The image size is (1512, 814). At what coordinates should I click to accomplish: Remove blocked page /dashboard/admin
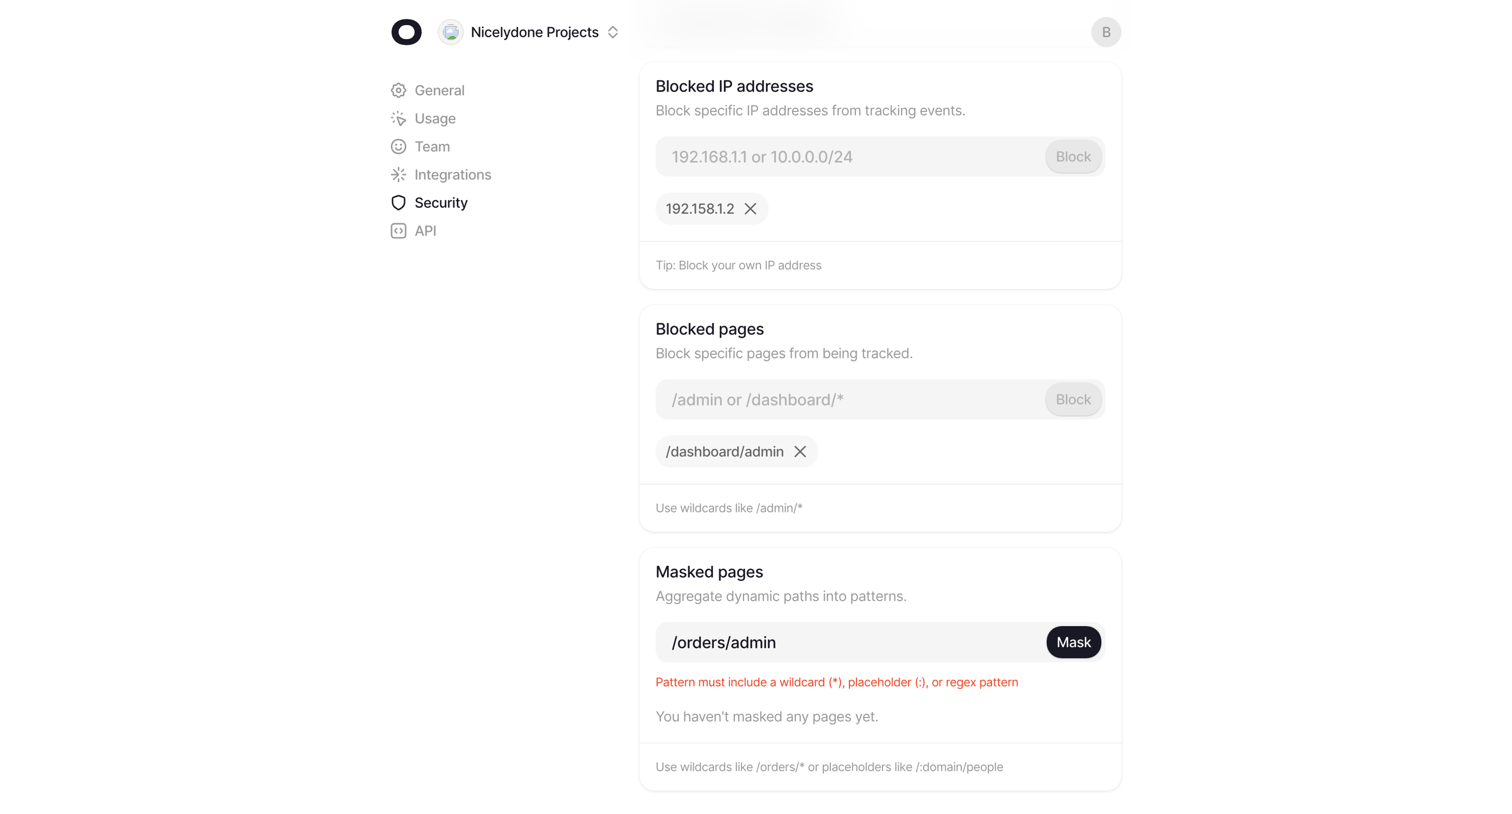click(800, 452)
